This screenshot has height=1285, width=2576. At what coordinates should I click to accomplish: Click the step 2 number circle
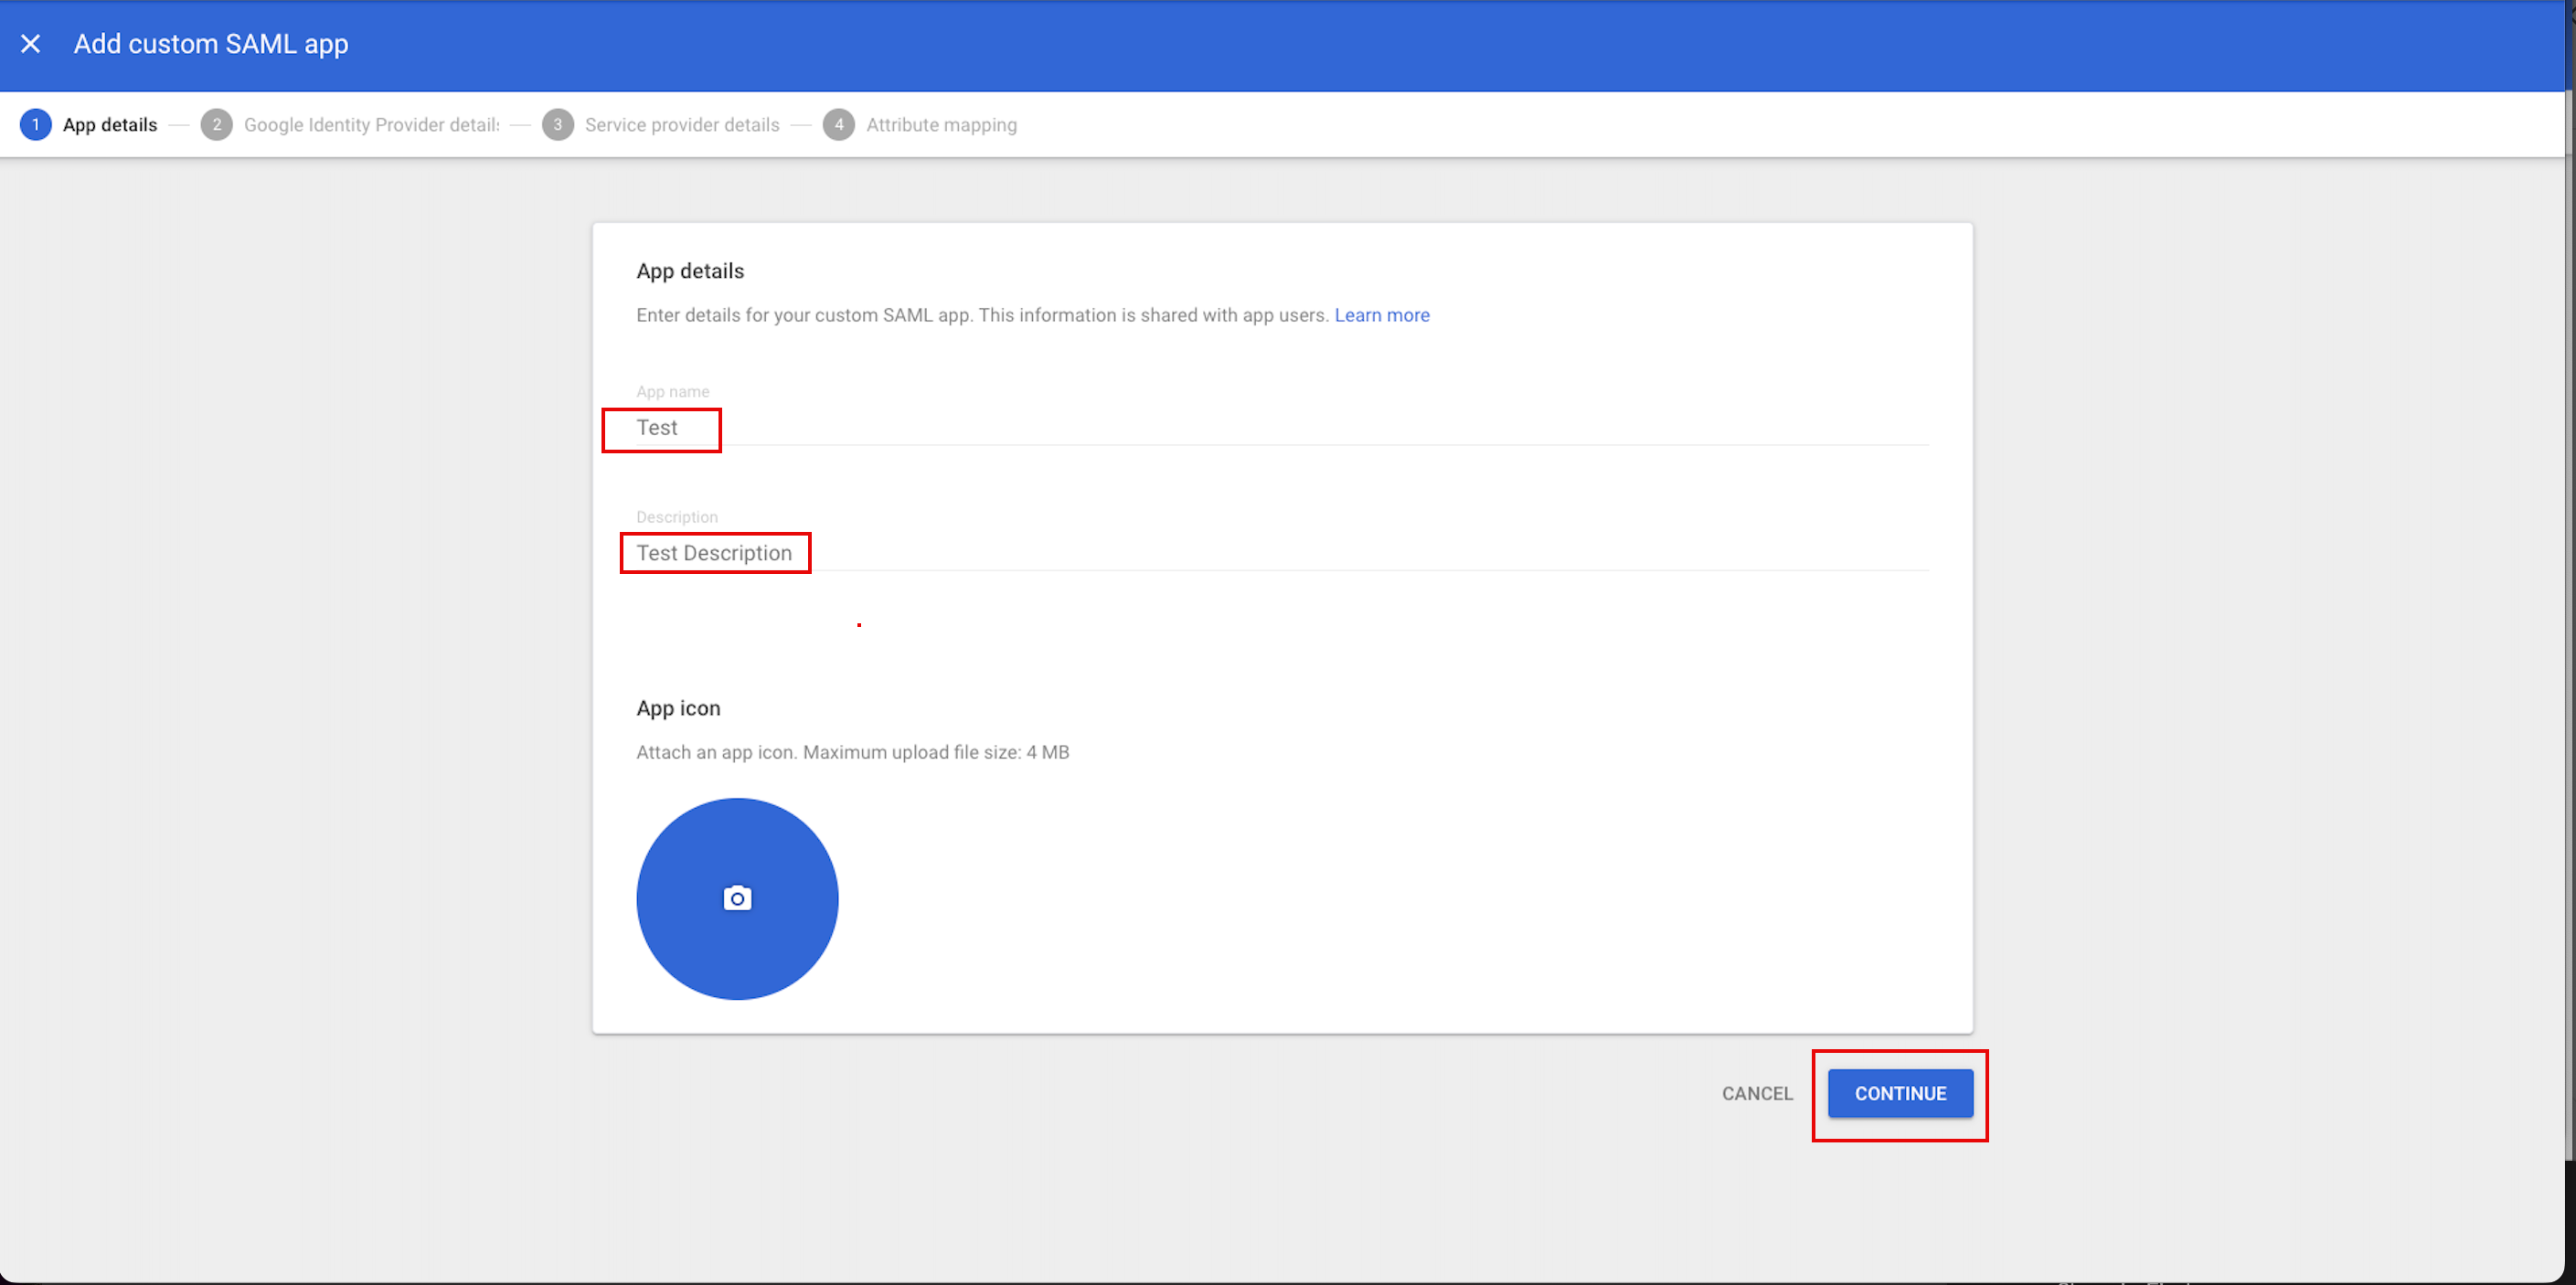tap(216, 125)
